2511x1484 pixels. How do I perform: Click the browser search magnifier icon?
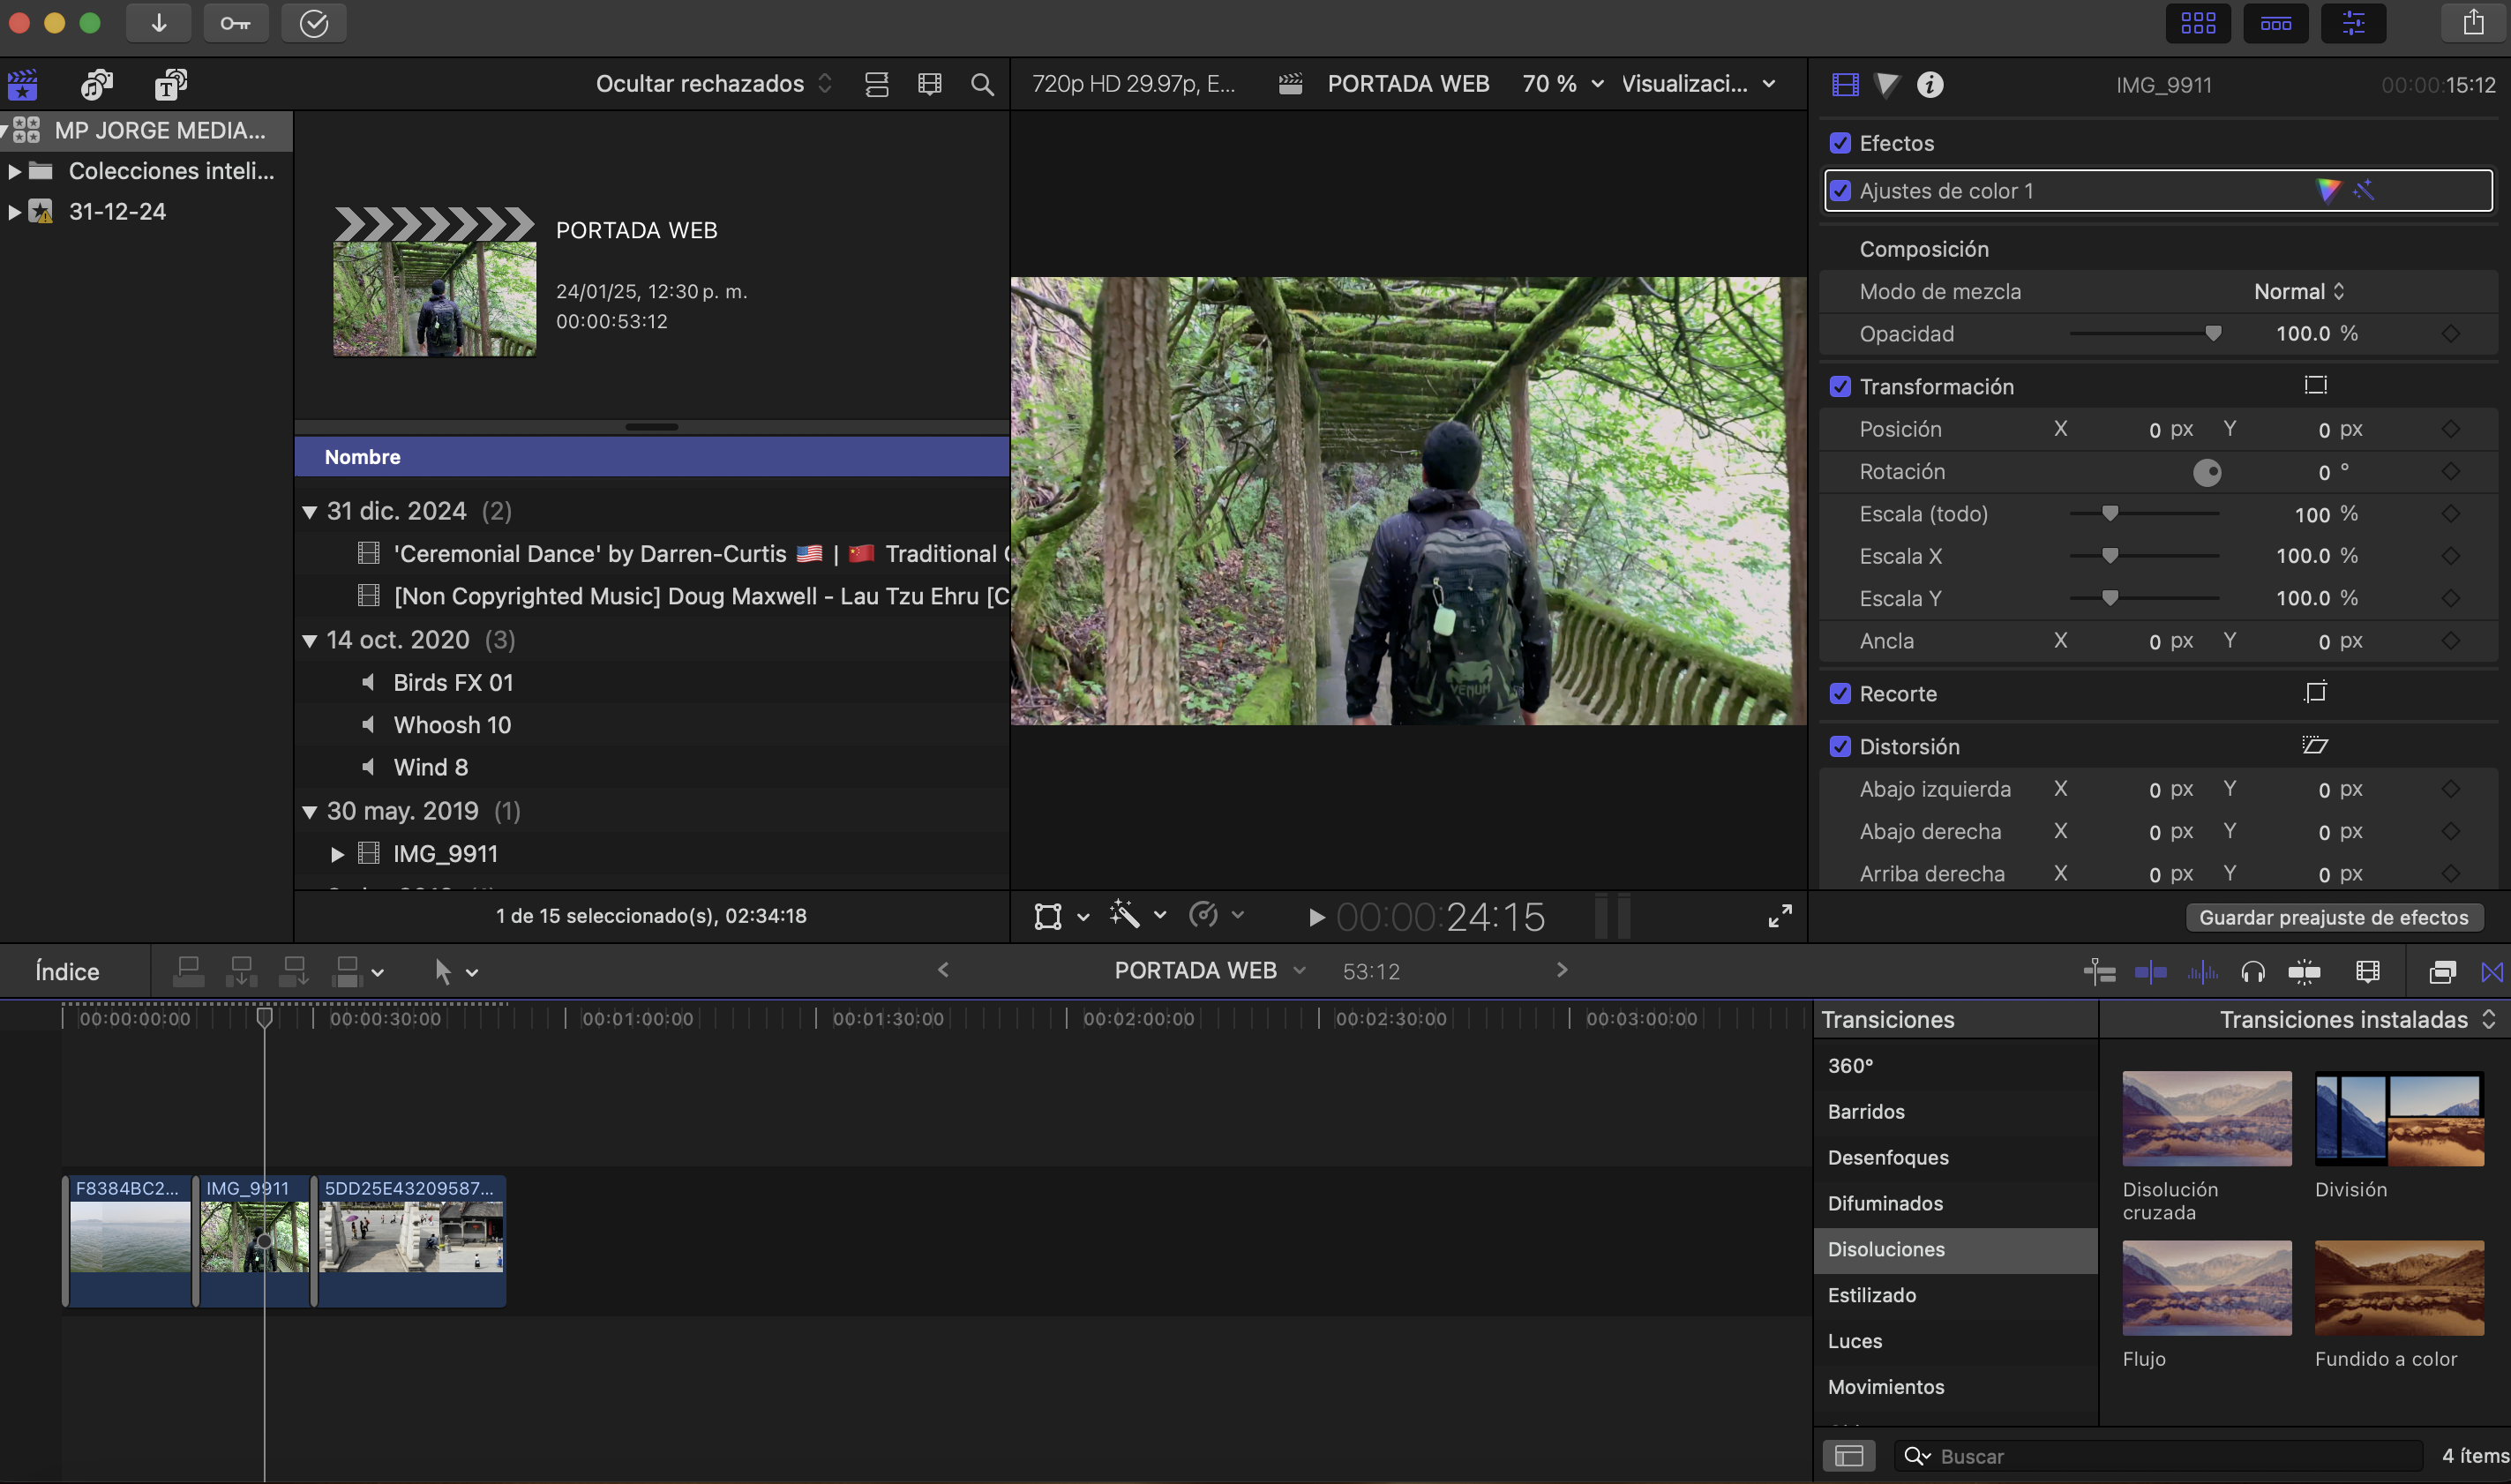tap(982, 84)
